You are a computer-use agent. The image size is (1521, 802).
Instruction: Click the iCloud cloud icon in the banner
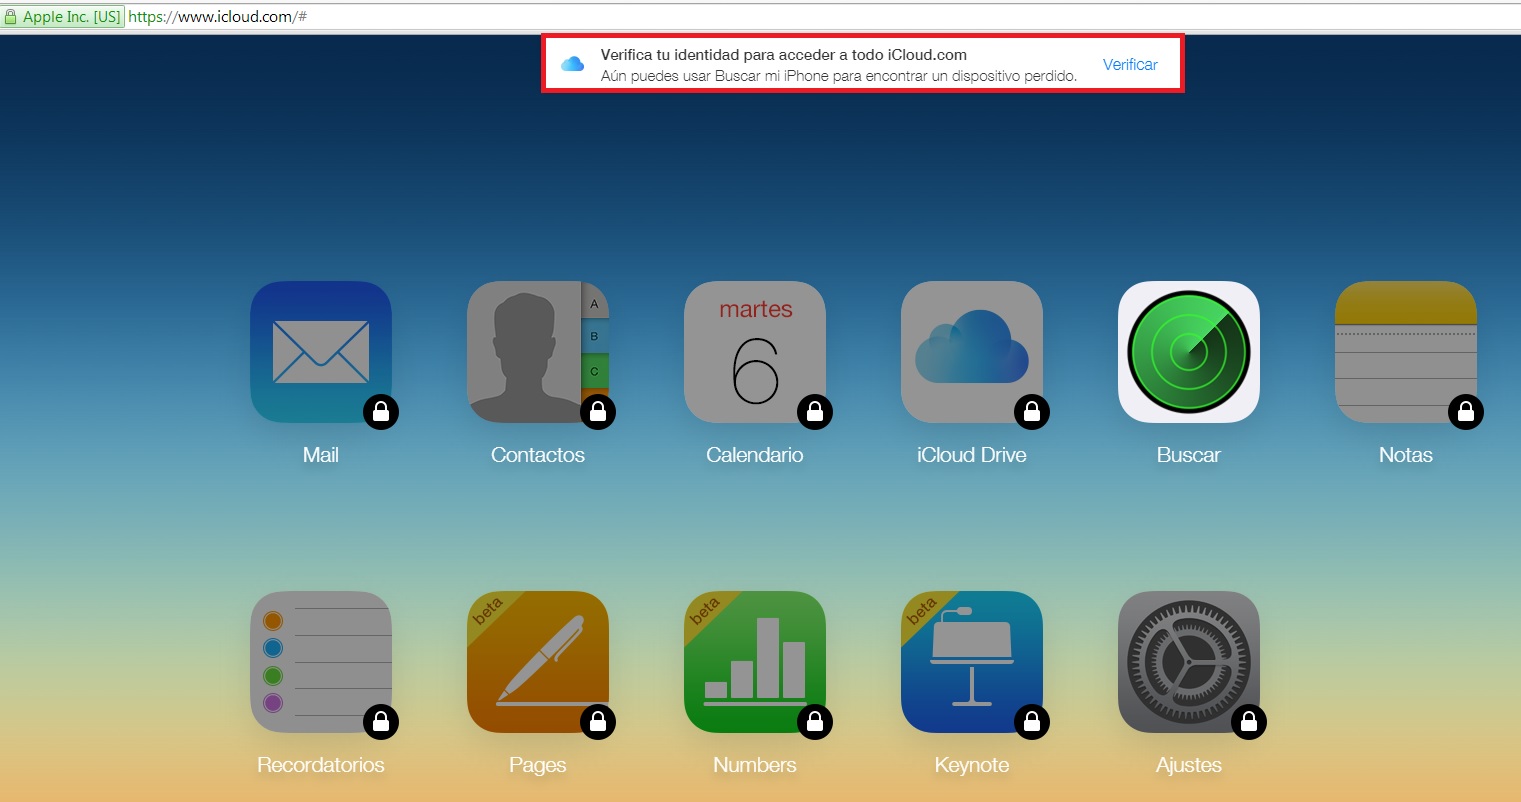572,64
